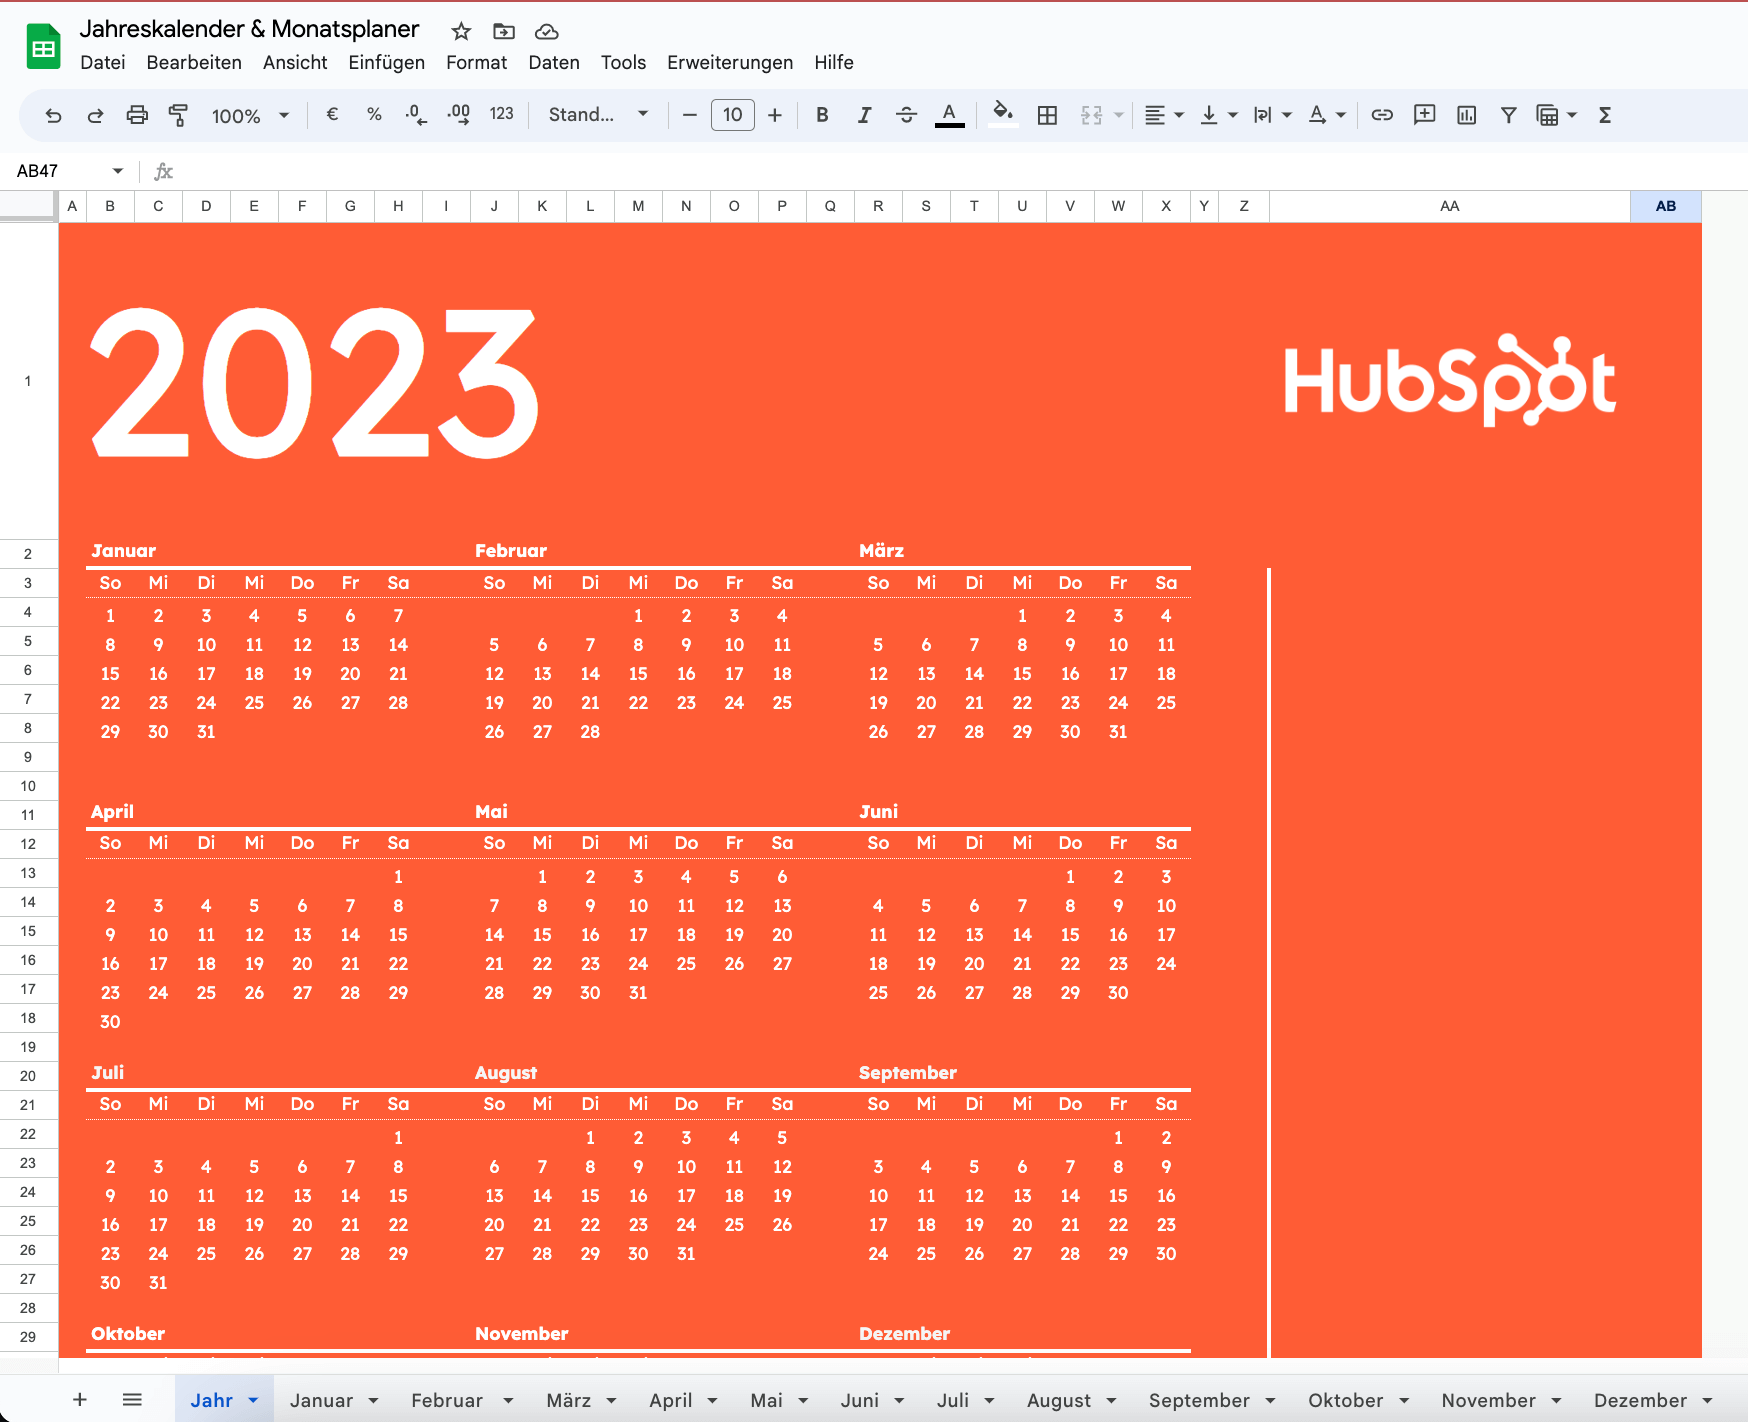Format as percent
The width and height of the screenshot is (1748, 1422).
(x=374, y=114)
